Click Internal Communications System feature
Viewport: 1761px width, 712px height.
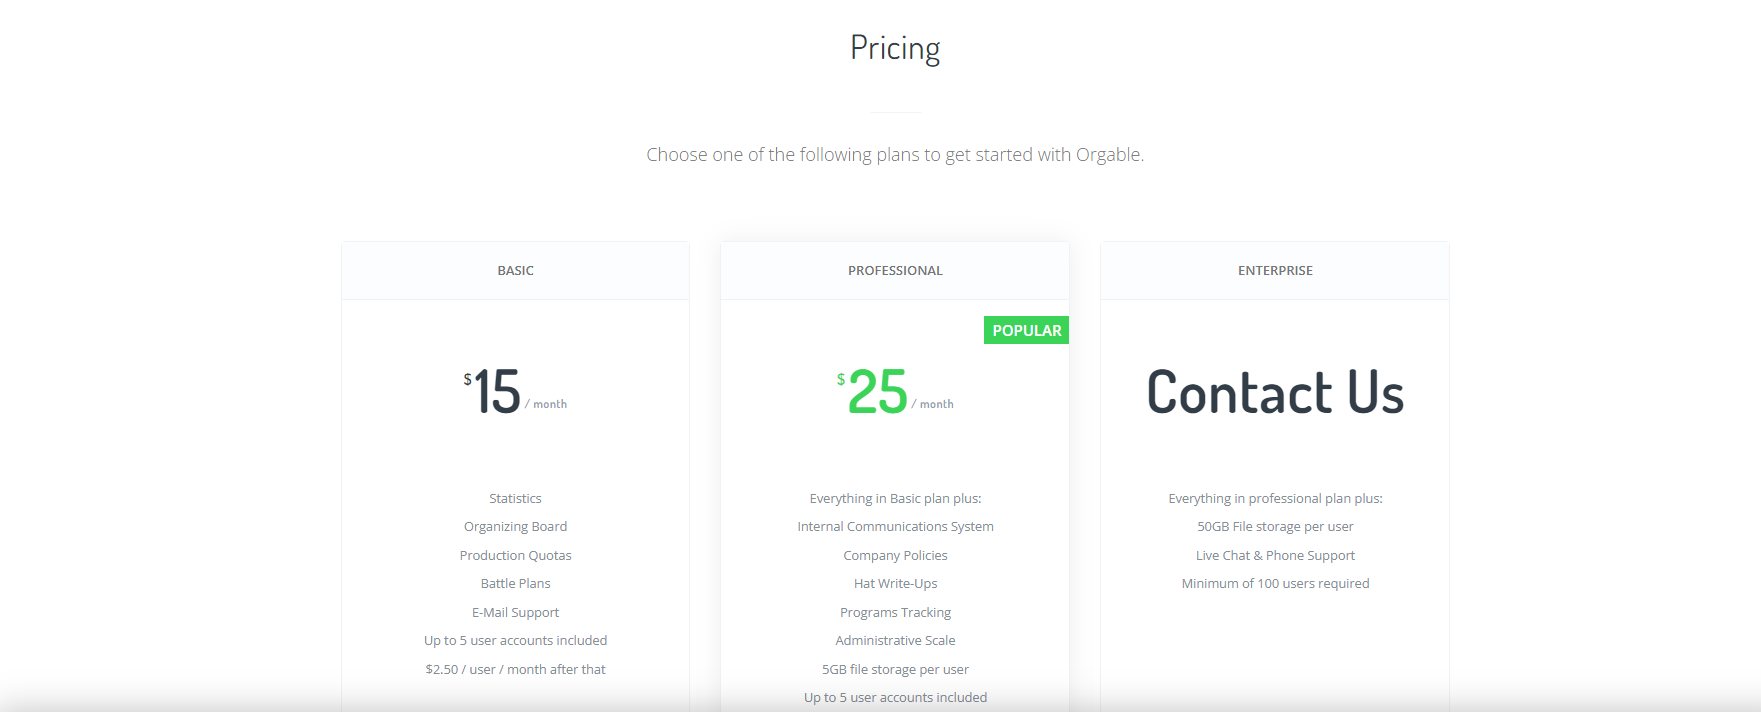(x=895, y=527)
